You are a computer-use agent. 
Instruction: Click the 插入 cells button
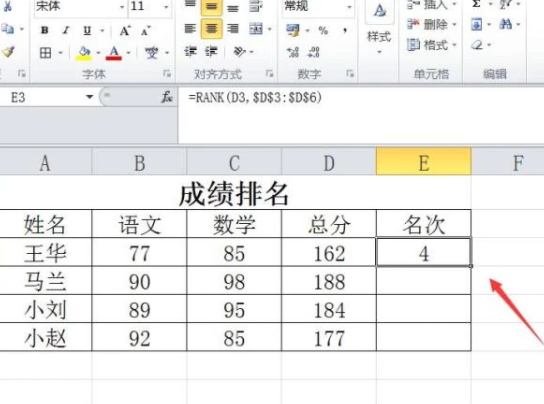tap(432, 5)
